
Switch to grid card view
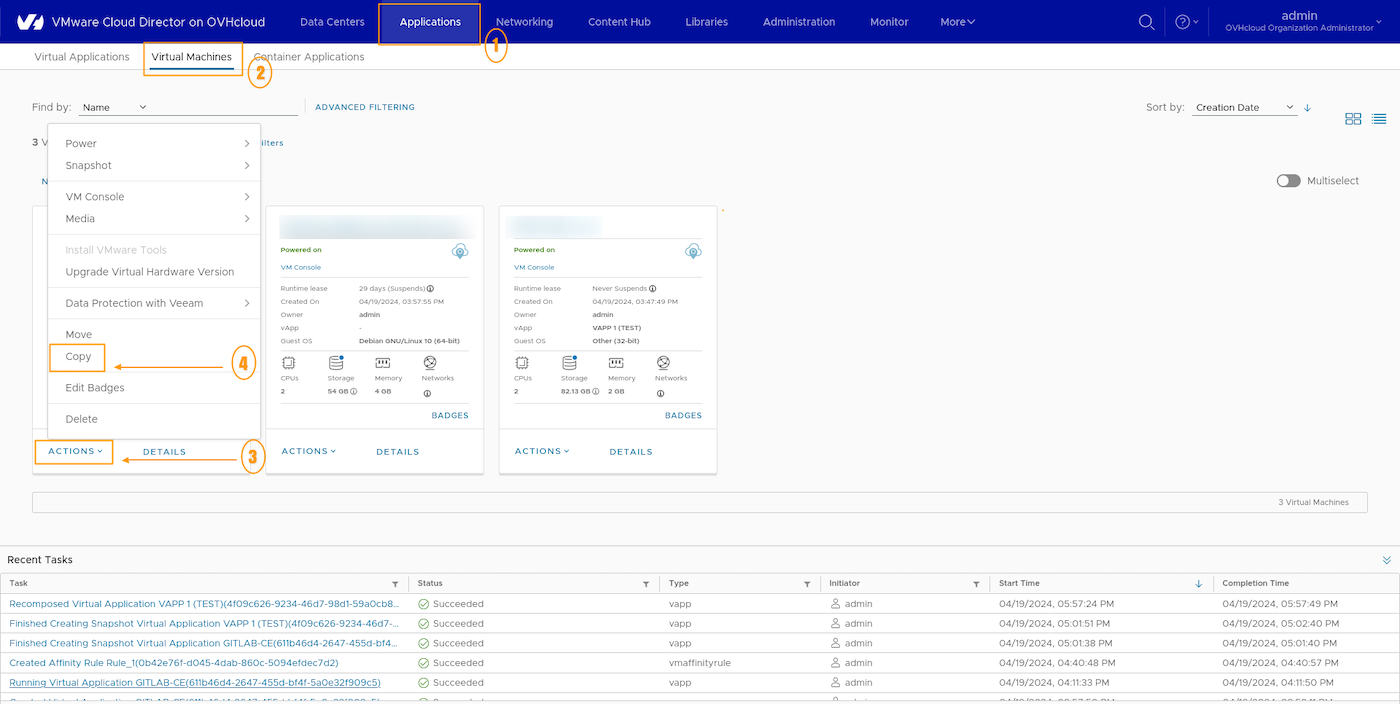tap(1353, 118)
